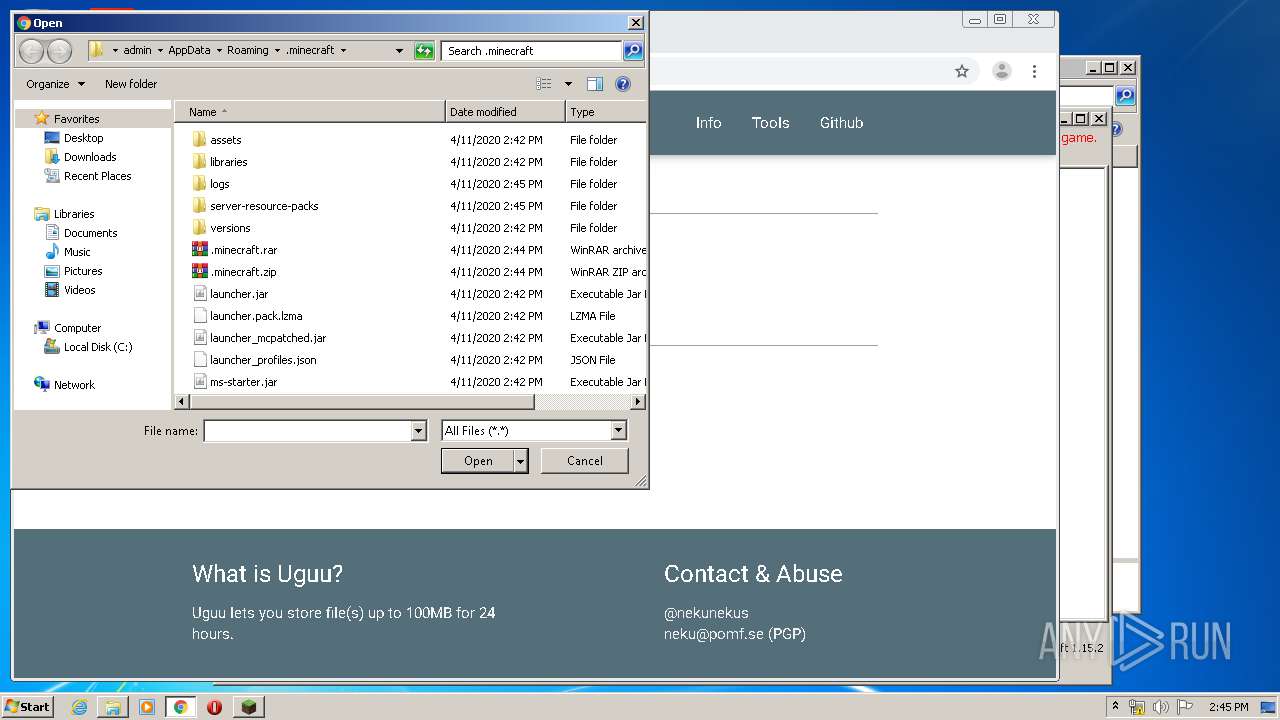Select the assets folder
The width and height of the screenshot is (1280, 720).
point(226,140)
